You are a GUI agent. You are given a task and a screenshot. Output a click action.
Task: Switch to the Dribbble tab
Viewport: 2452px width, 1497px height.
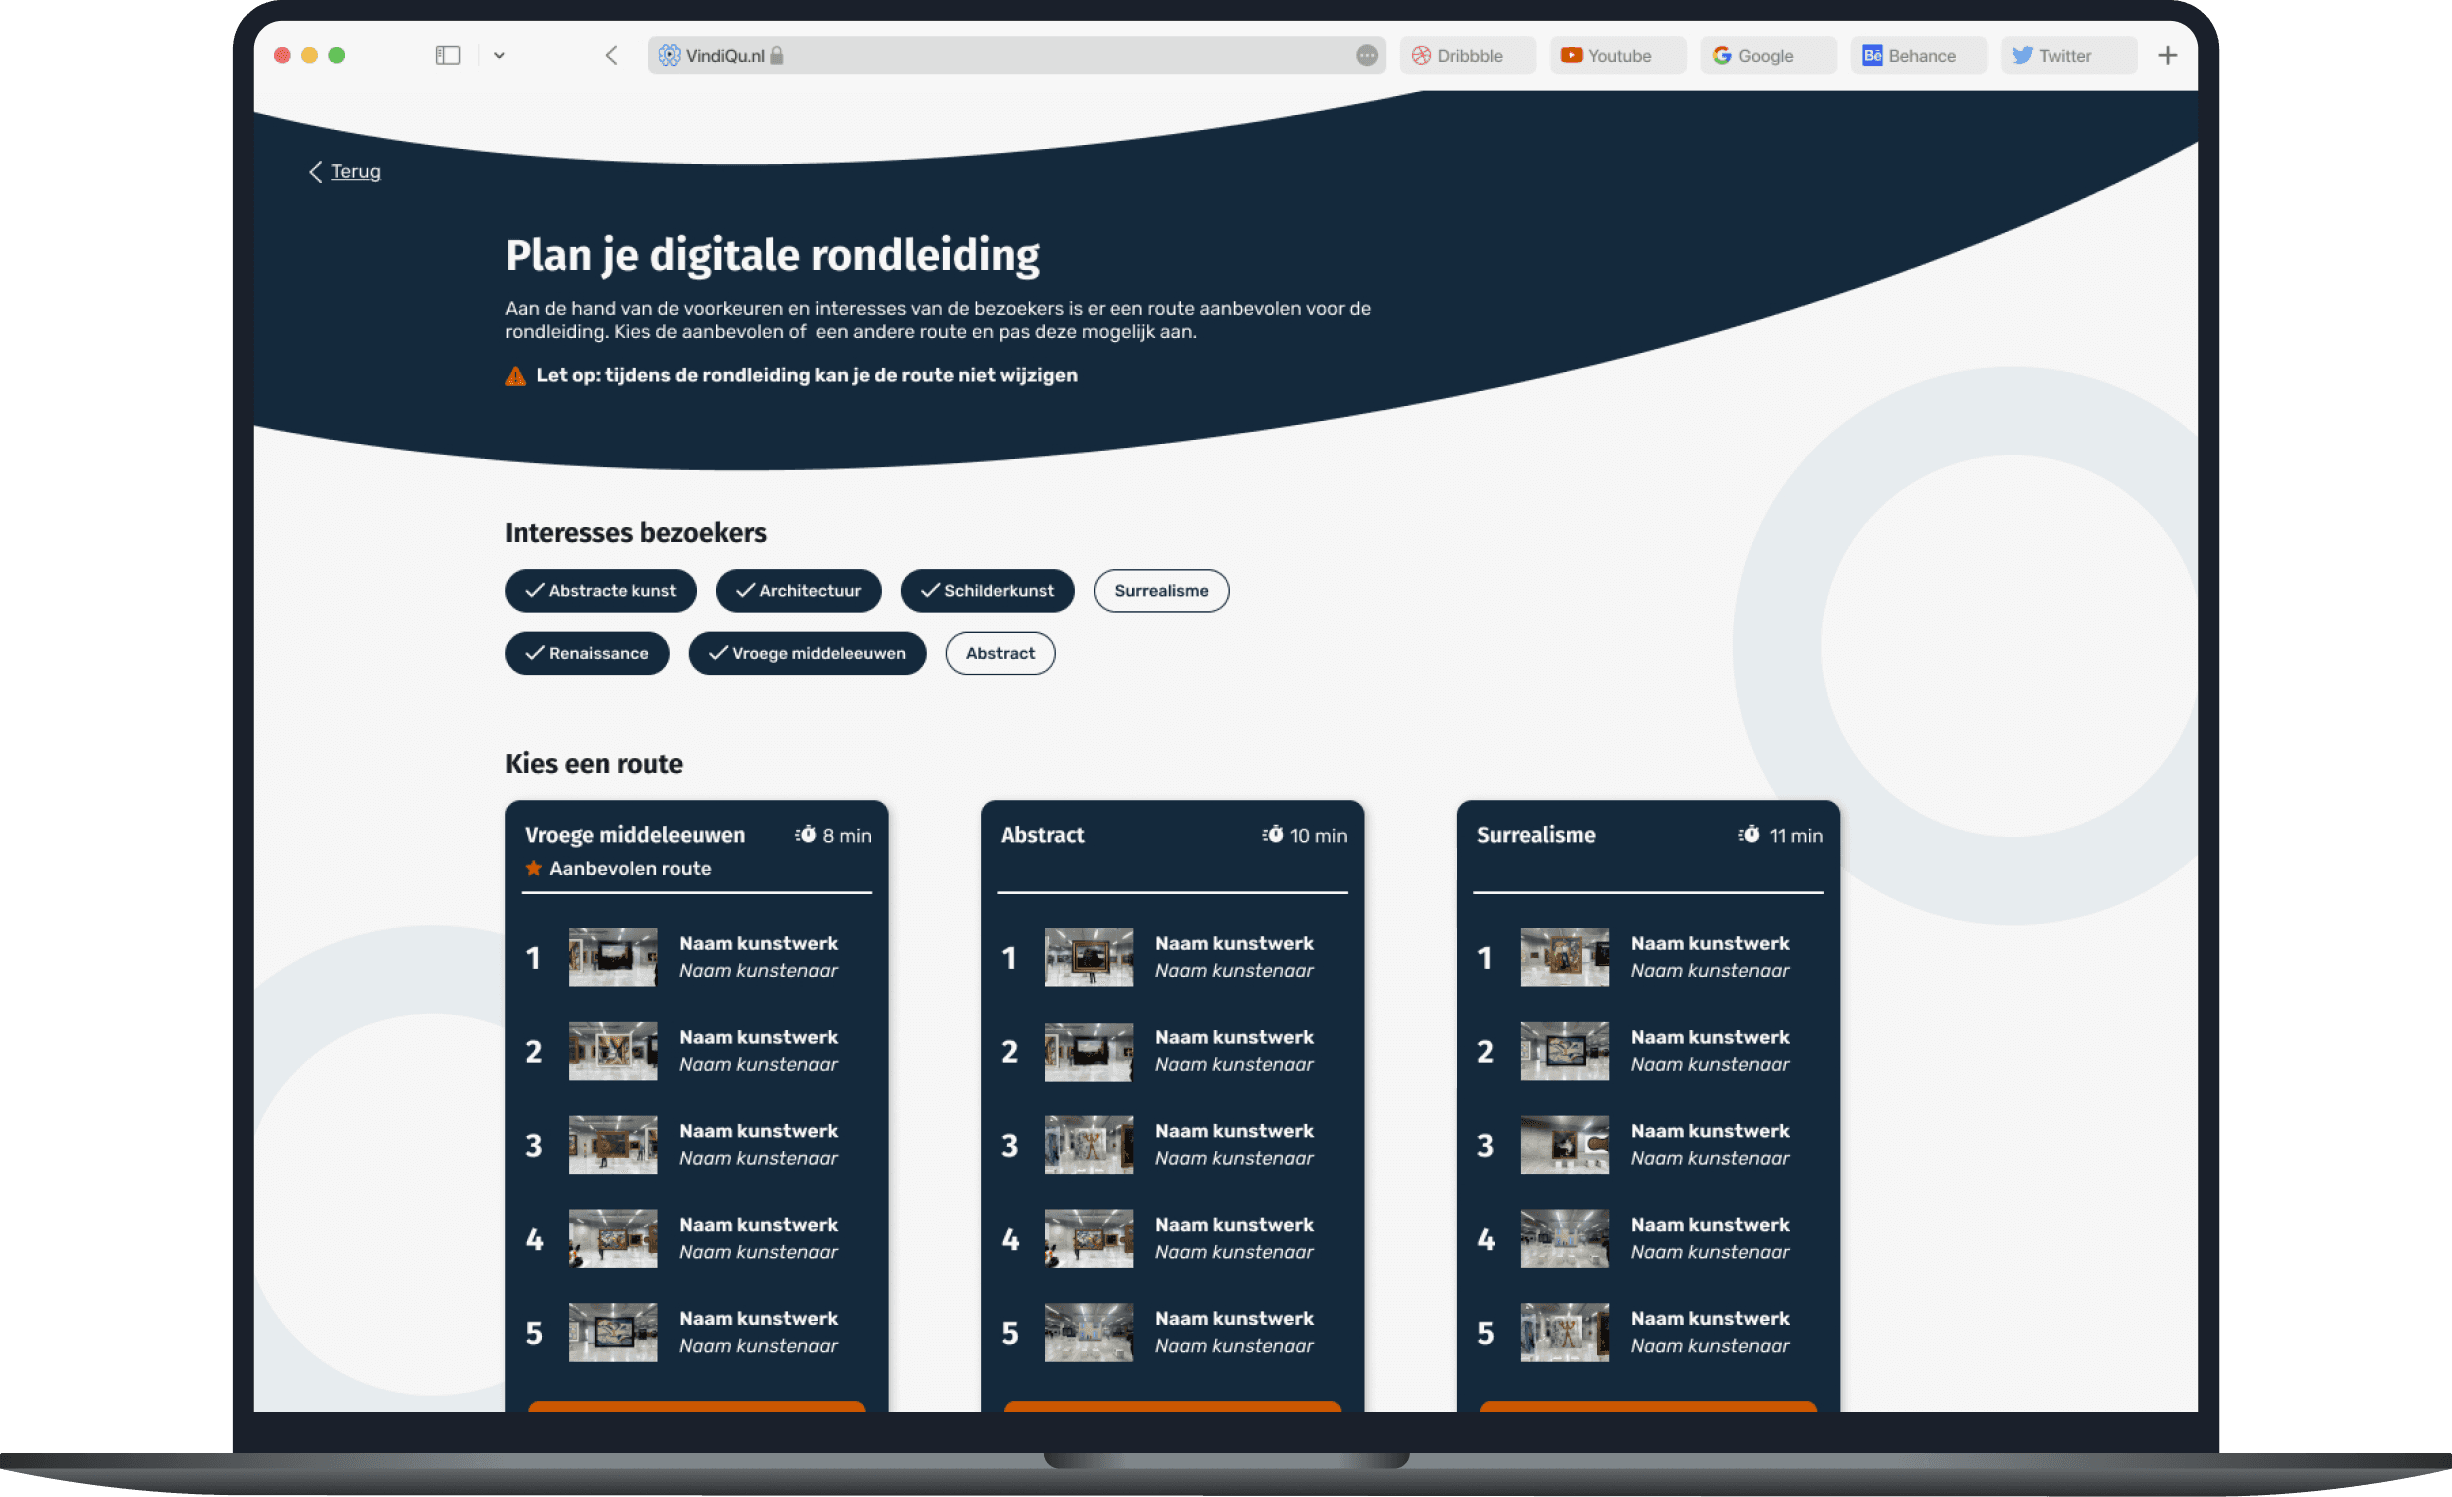coord(1467,56)
